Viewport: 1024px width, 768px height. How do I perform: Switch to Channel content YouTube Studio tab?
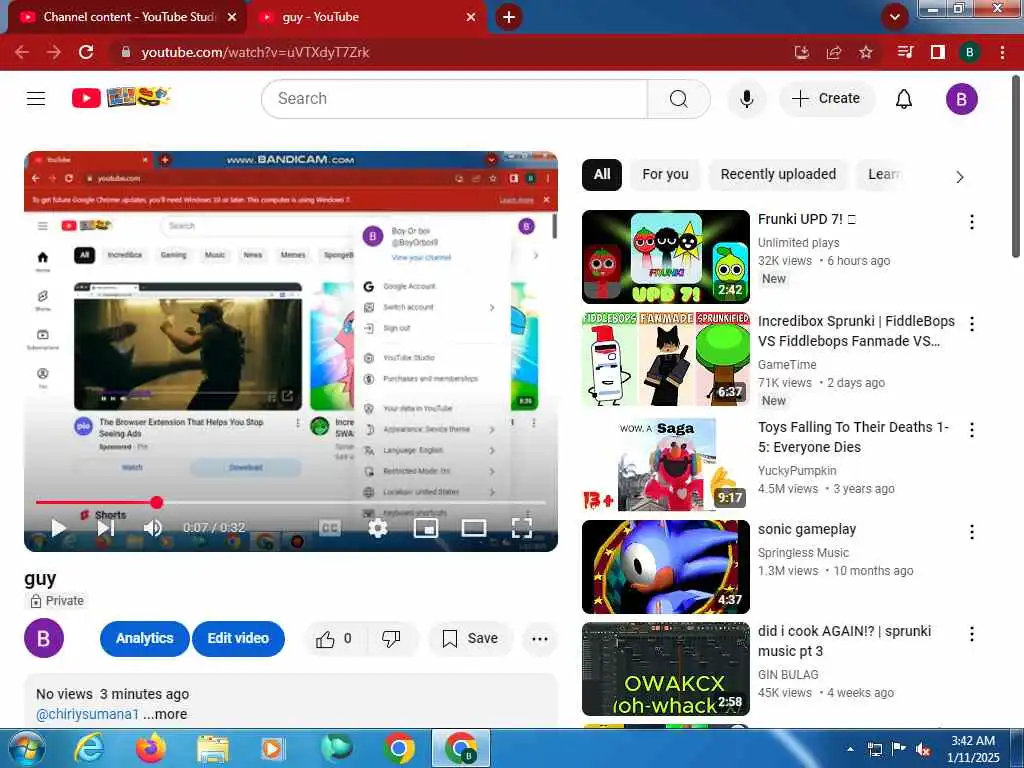[128, 17]
